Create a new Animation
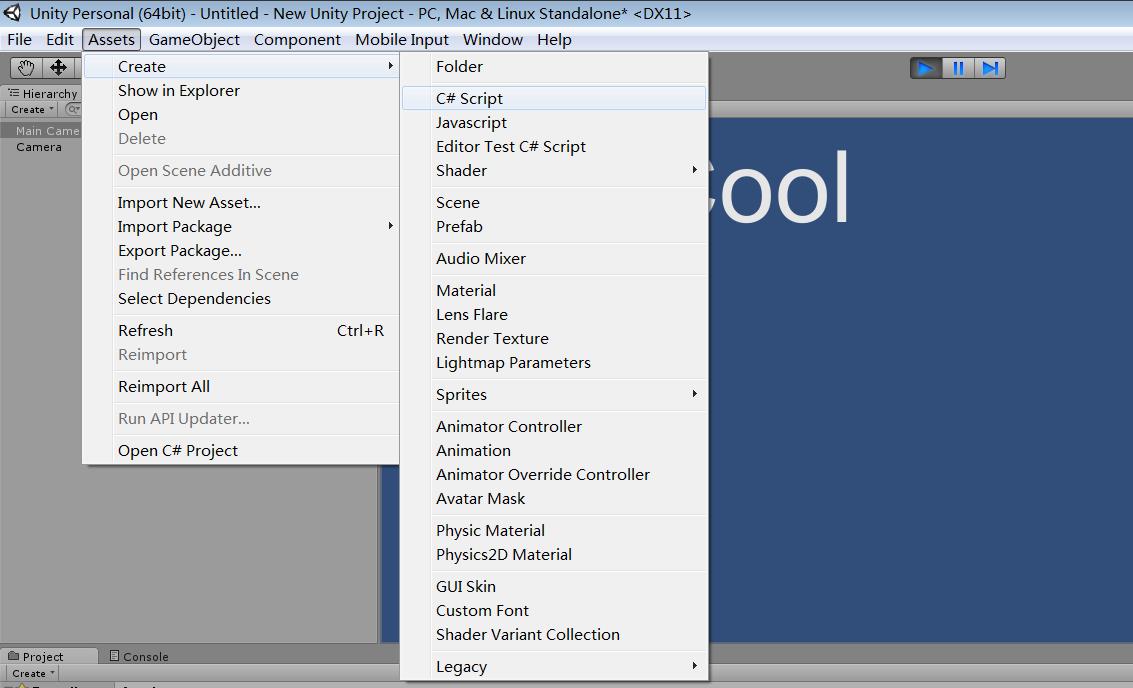 click(x=553, y=450)
